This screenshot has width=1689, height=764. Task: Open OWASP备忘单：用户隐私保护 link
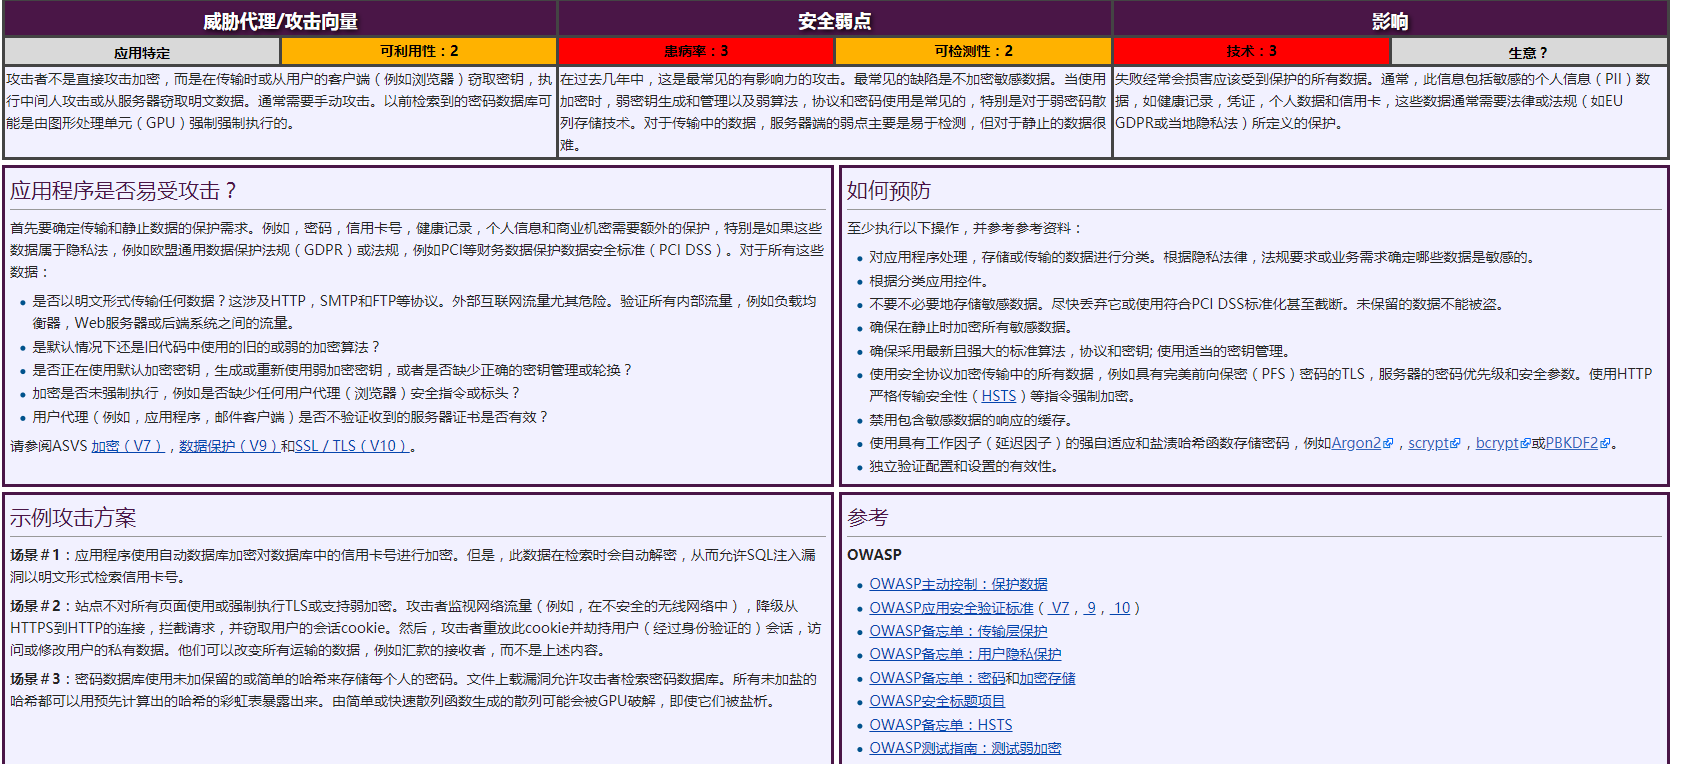click(965, 654)
